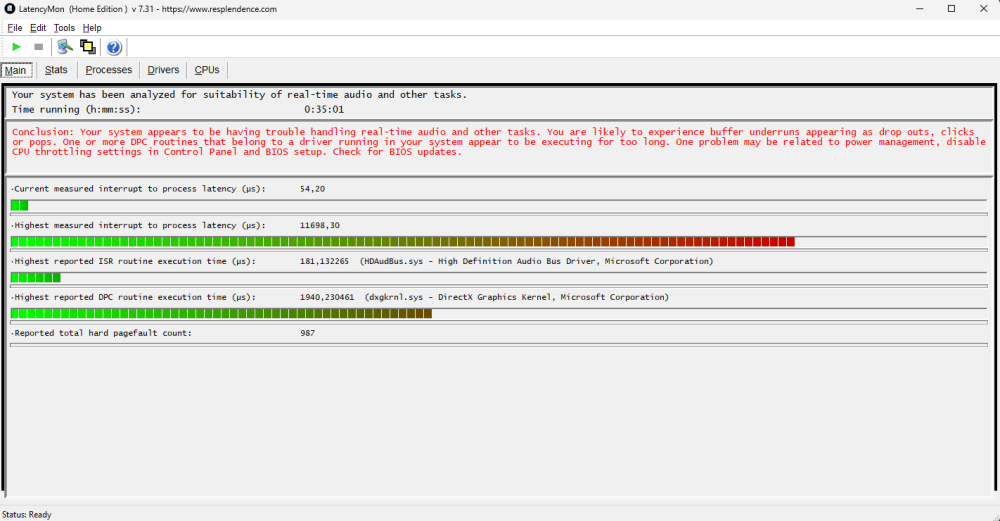The image size is (1000, 521).
Task: Open the File menu
Action: click(15, 28)
